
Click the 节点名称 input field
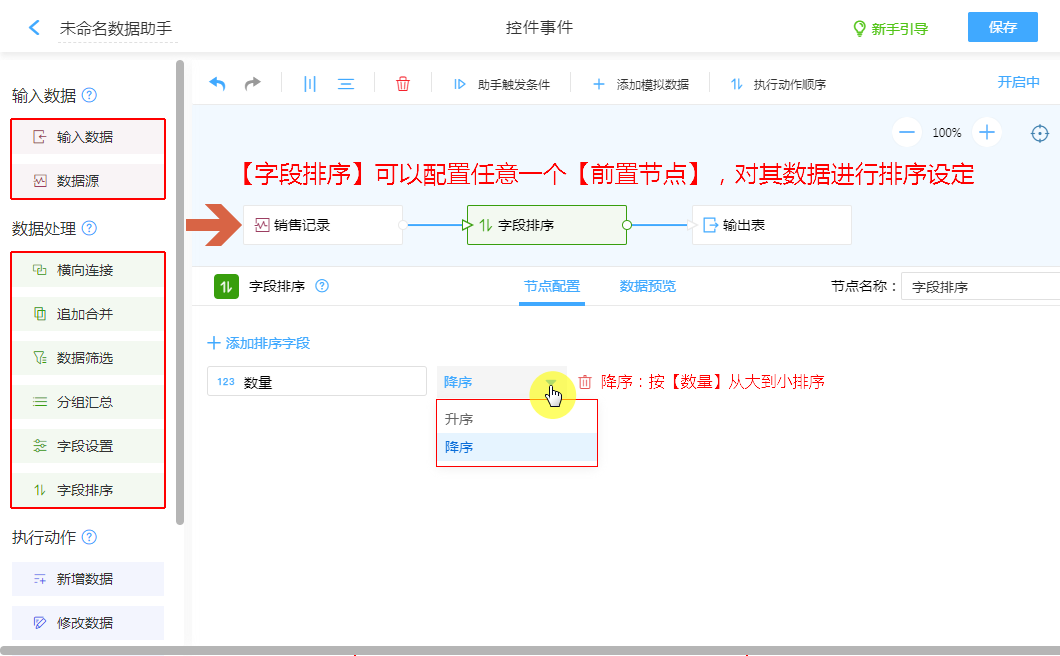pos(980,287)
